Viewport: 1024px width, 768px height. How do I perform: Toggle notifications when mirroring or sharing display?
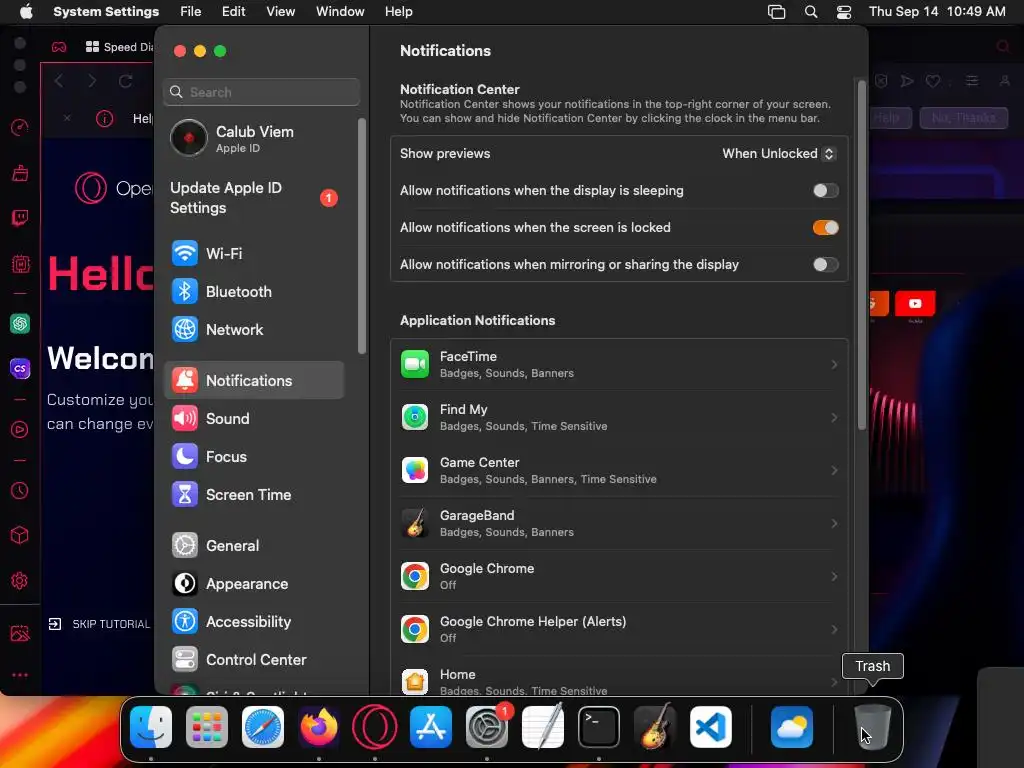pyautogui.click(x=825, y=264)
